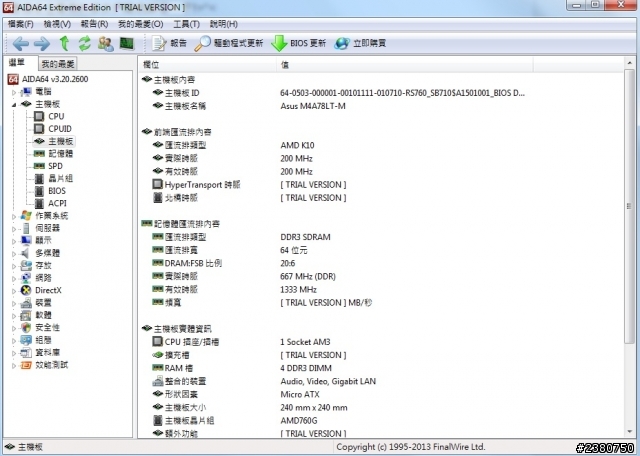
Task: Click the 伺服器 server icon
Action: [26, 228]
